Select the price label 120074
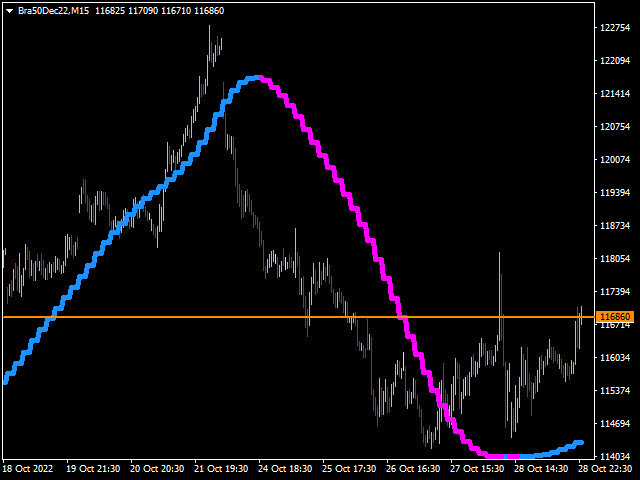Image resolution: width=640 pixels, height=480 pixels. [615, 160]
